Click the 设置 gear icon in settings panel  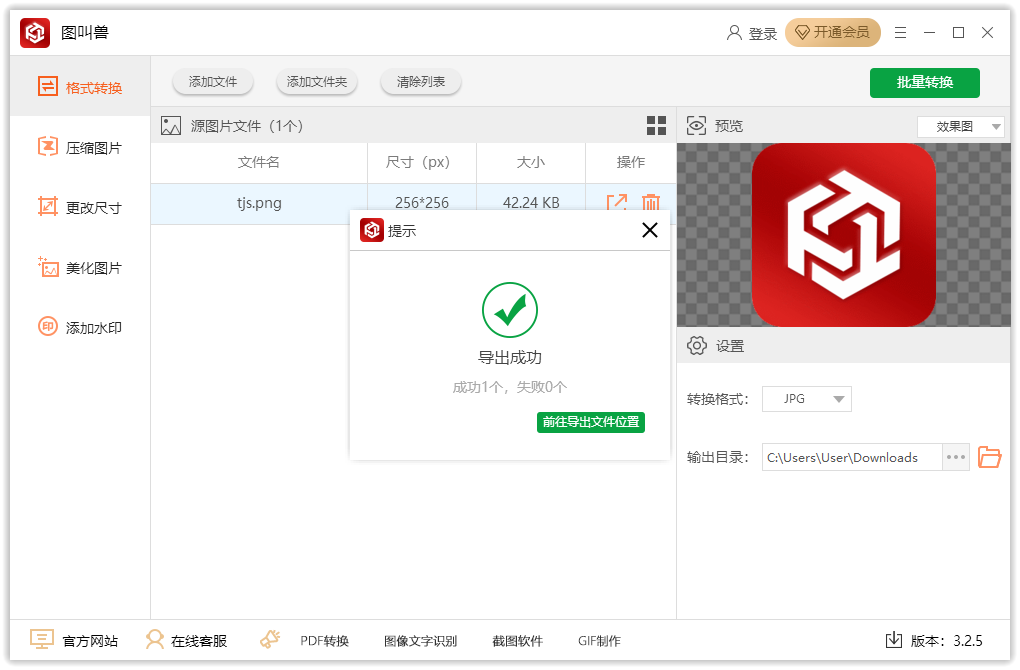[697, 345]
